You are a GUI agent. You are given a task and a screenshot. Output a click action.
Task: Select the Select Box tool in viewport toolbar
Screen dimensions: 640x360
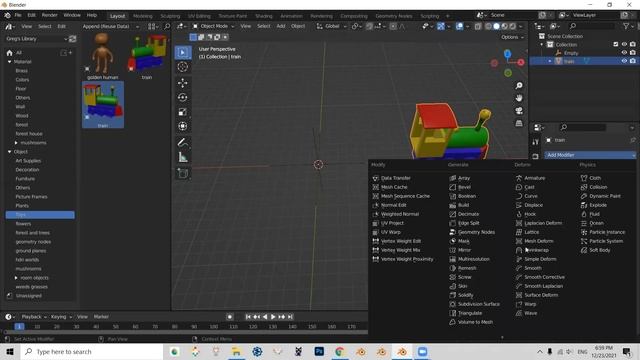[183, 53]
